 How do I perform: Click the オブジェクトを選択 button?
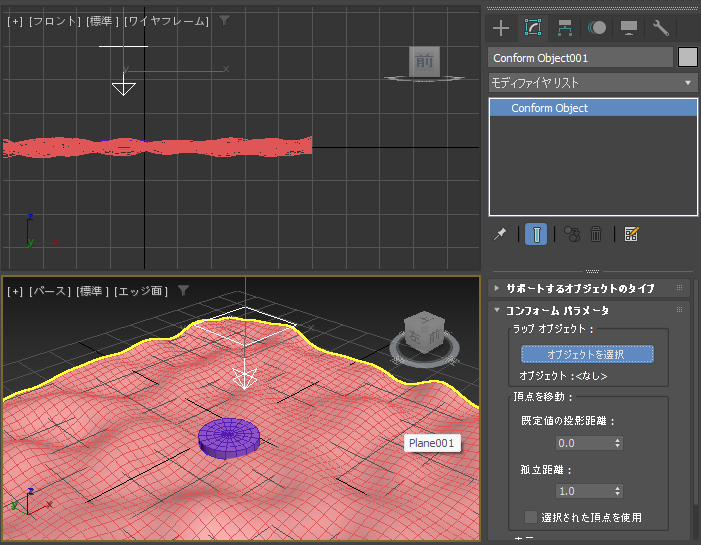coord(587,354)
